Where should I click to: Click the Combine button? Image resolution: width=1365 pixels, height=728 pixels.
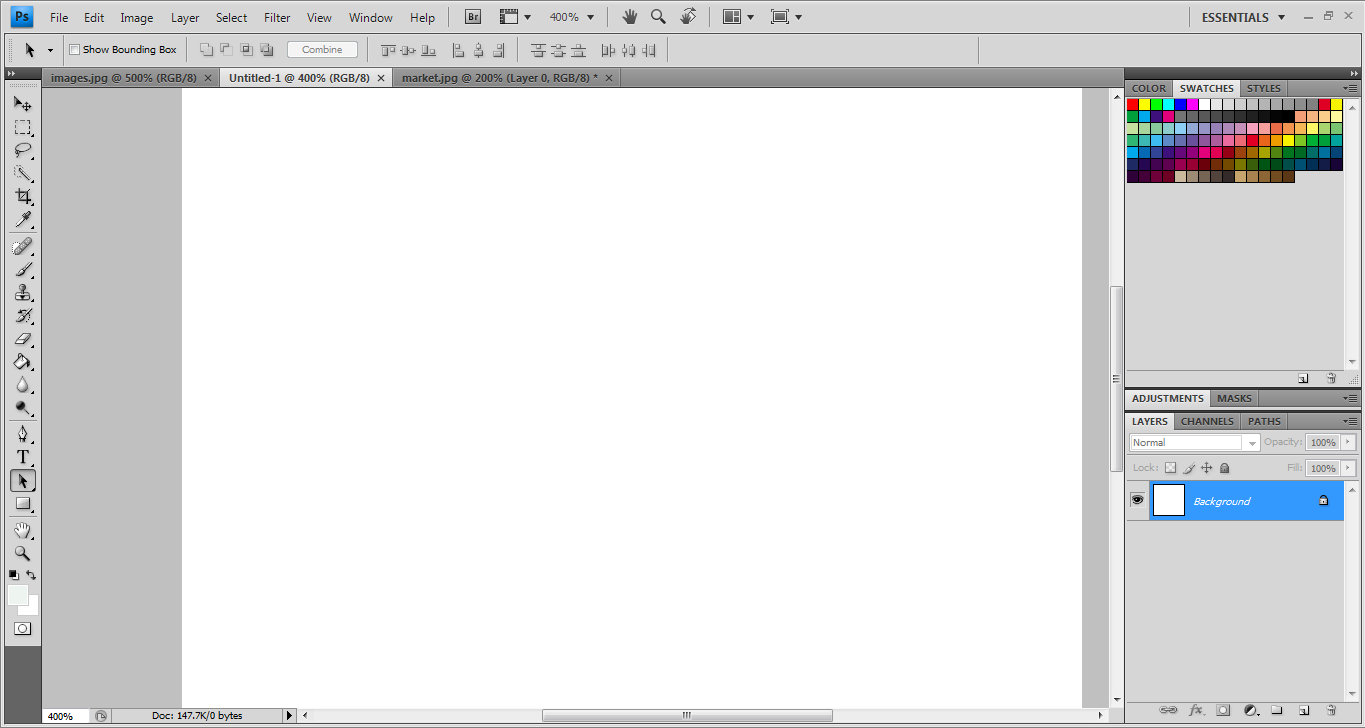click(322, 49)
